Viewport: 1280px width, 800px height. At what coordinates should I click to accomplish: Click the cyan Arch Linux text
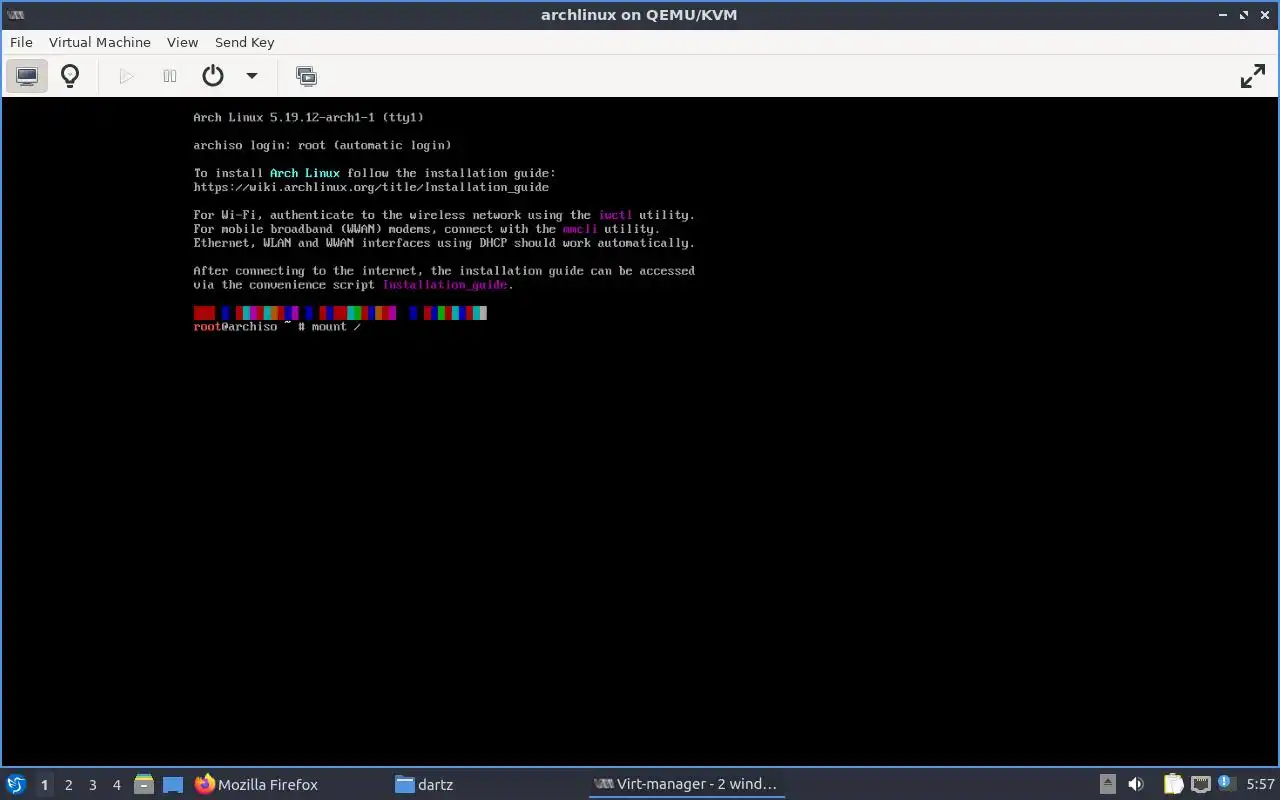tap(305, 173)
